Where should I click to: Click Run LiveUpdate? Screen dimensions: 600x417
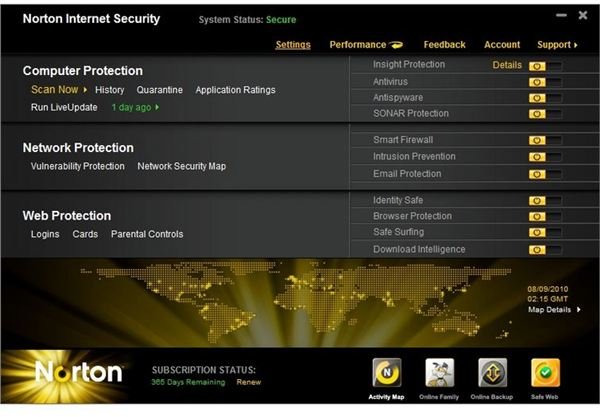[64, 108]
